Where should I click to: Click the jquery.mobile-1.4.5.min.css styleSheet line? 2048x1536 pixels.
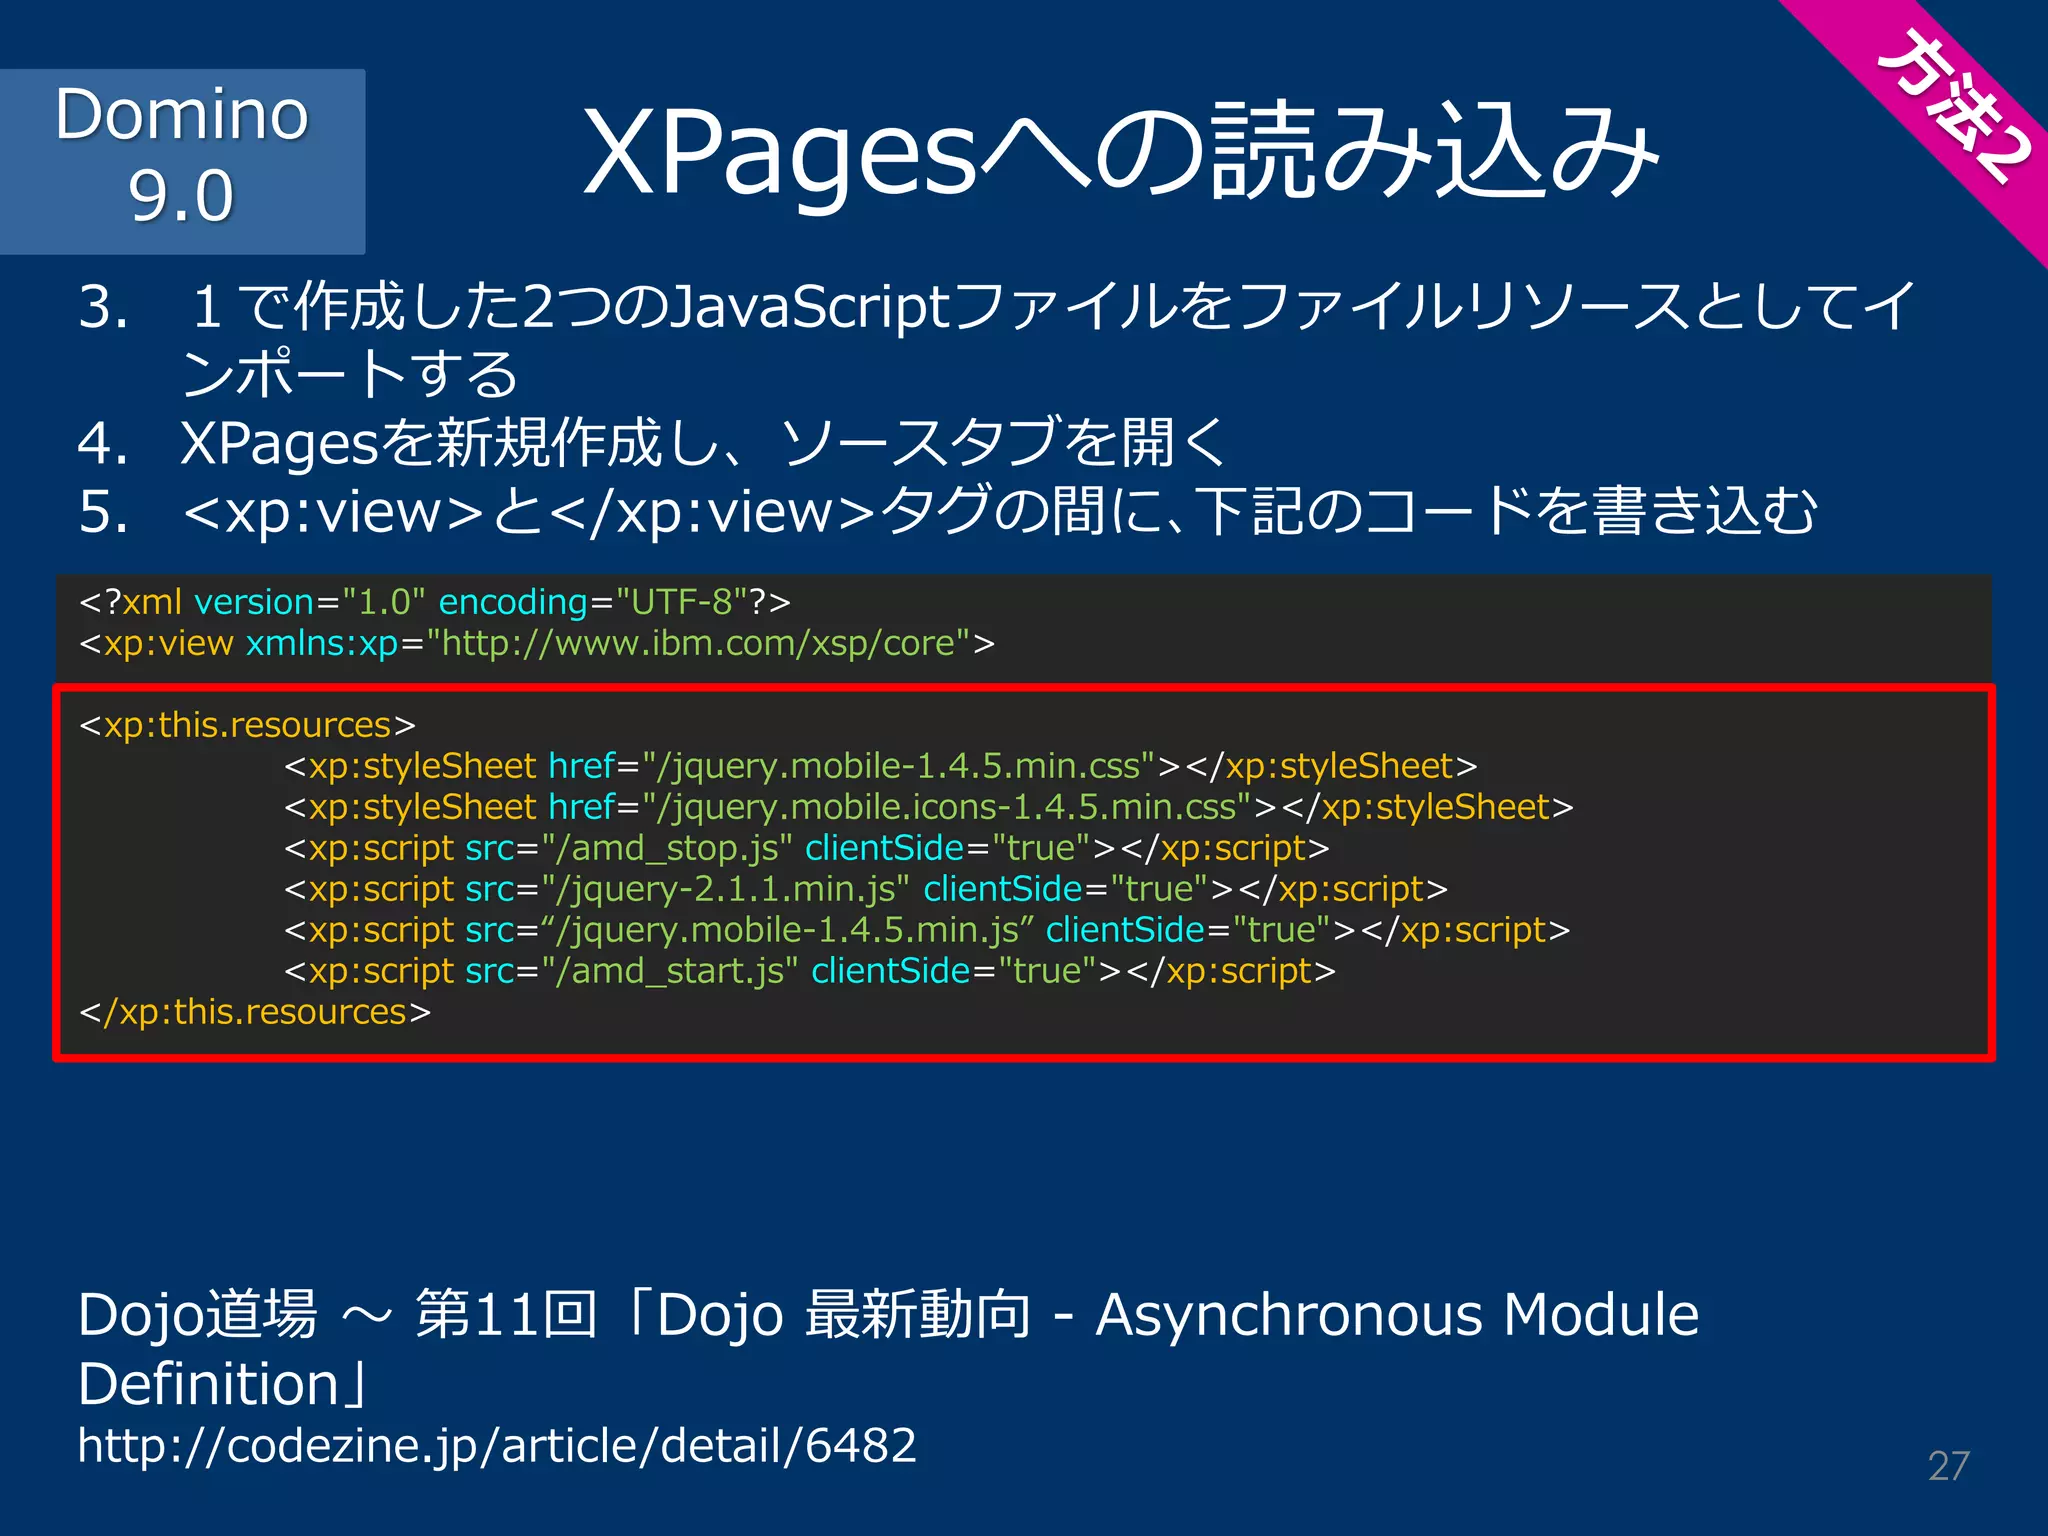point(881,766)
